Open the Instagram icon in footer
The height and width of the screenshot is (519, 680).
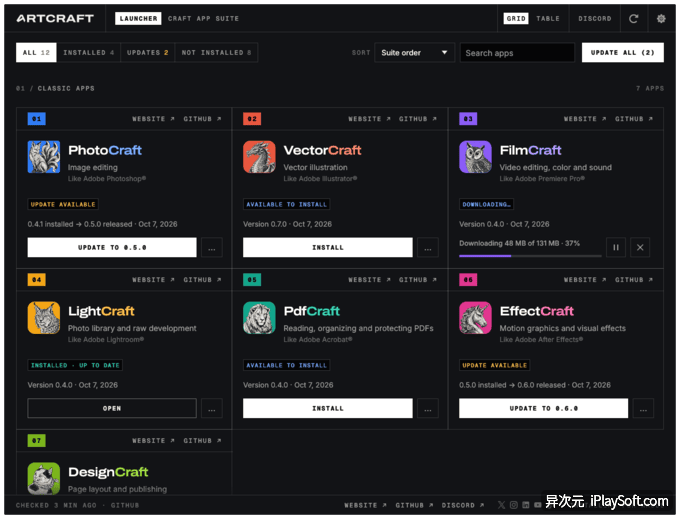(513, 505)
